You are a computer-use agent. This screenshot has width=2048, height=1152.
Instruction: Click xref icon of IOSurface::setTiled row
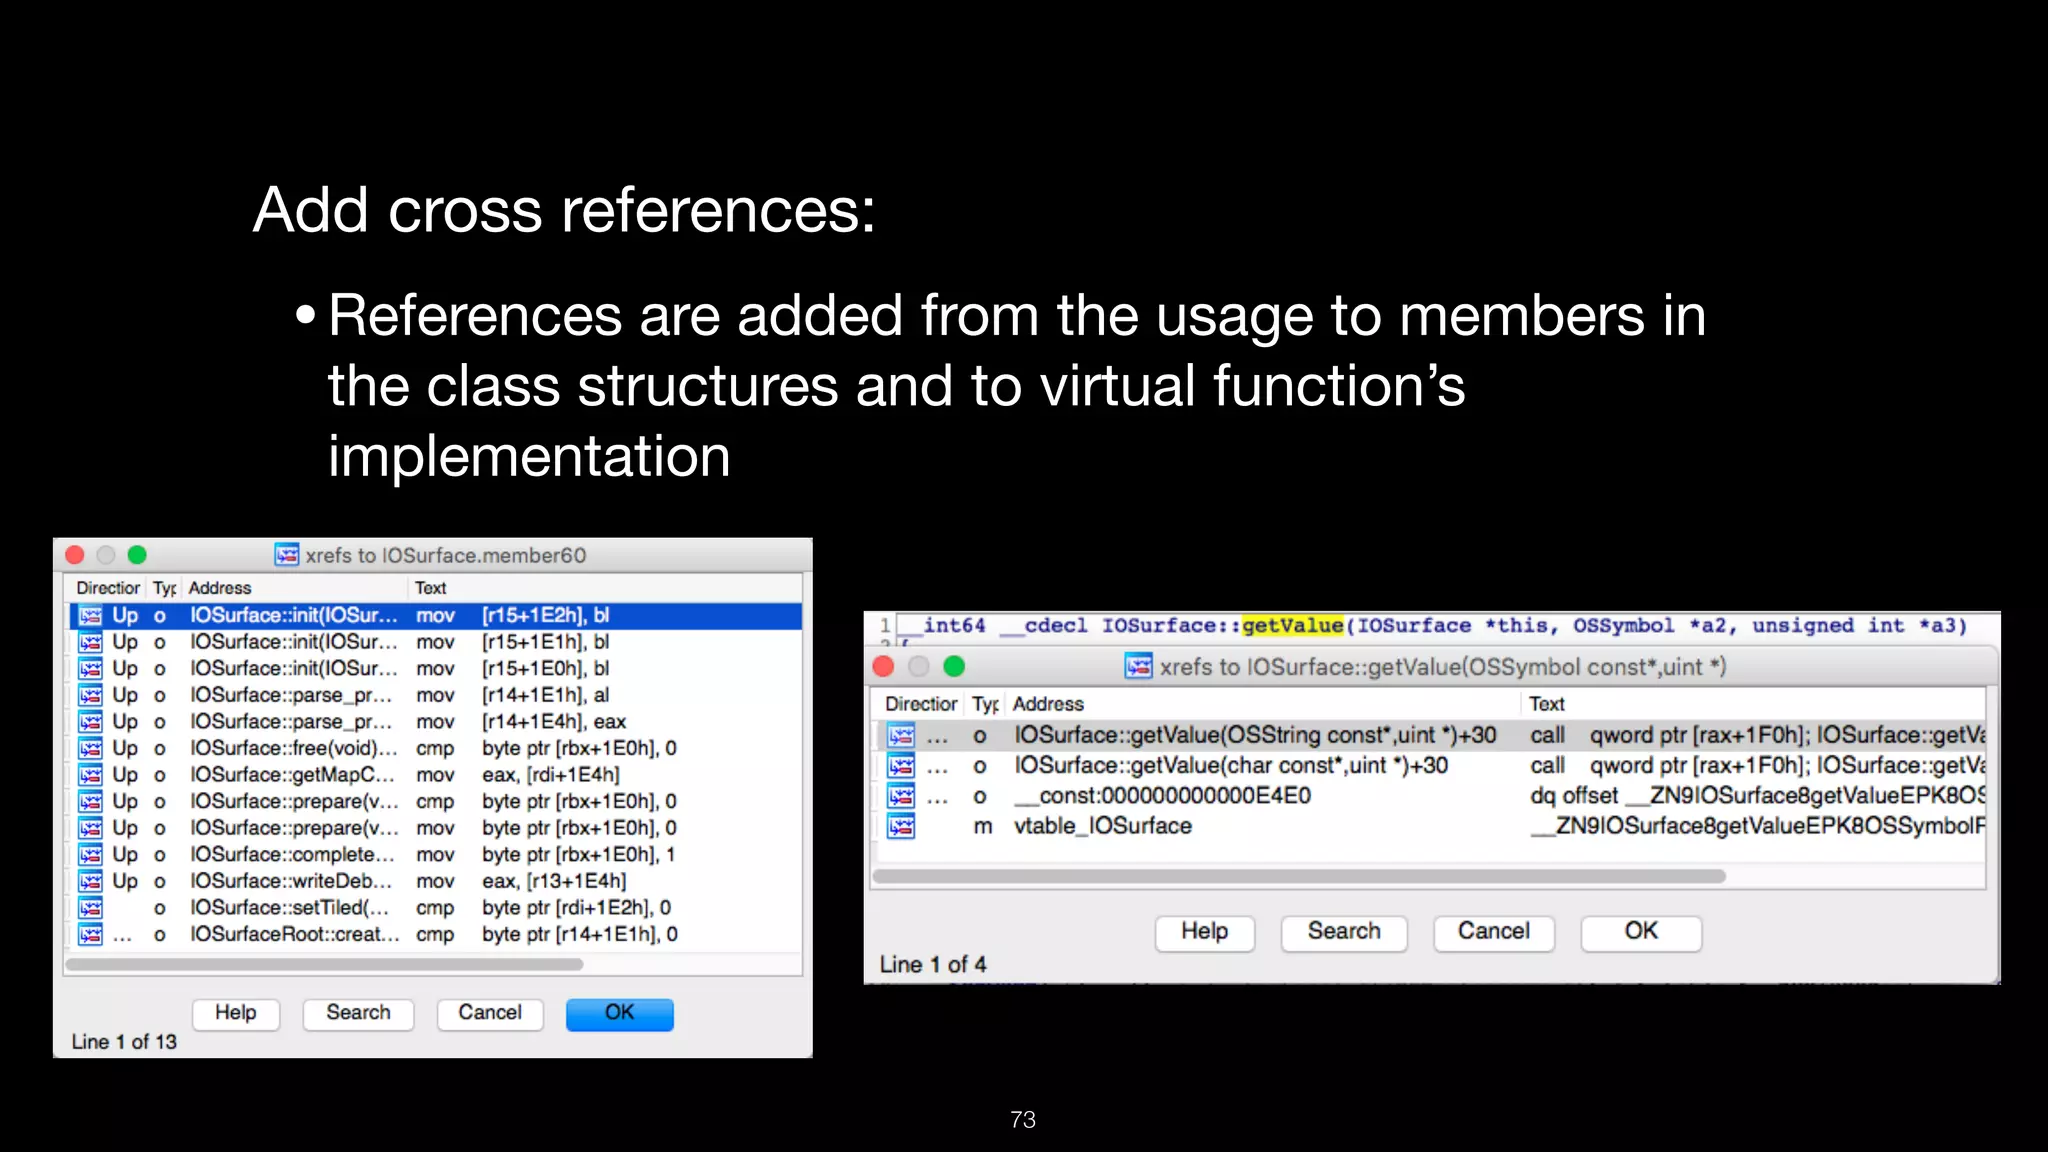pyautogui.click(x=90, y=908)
